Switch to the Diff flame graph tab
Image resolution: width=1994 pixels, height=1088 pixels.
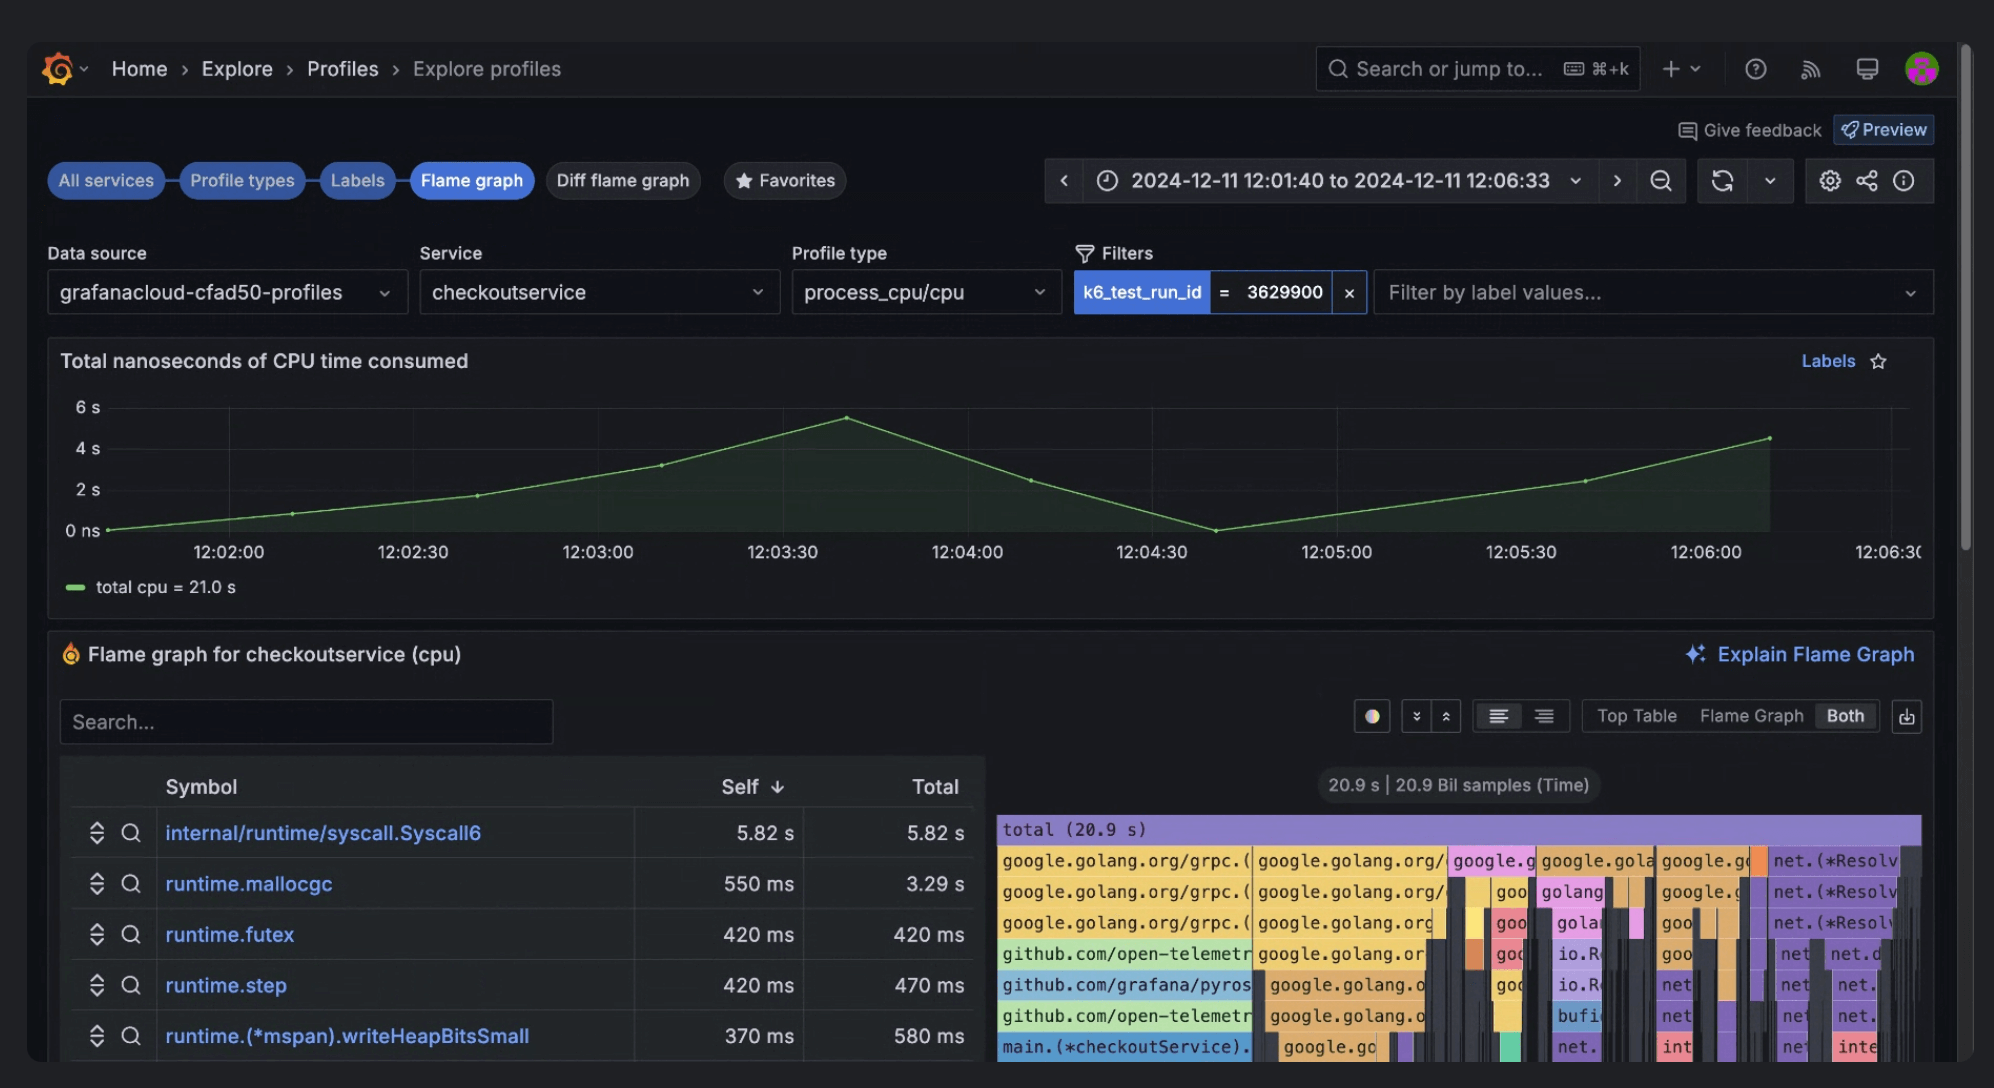point(622,180)
